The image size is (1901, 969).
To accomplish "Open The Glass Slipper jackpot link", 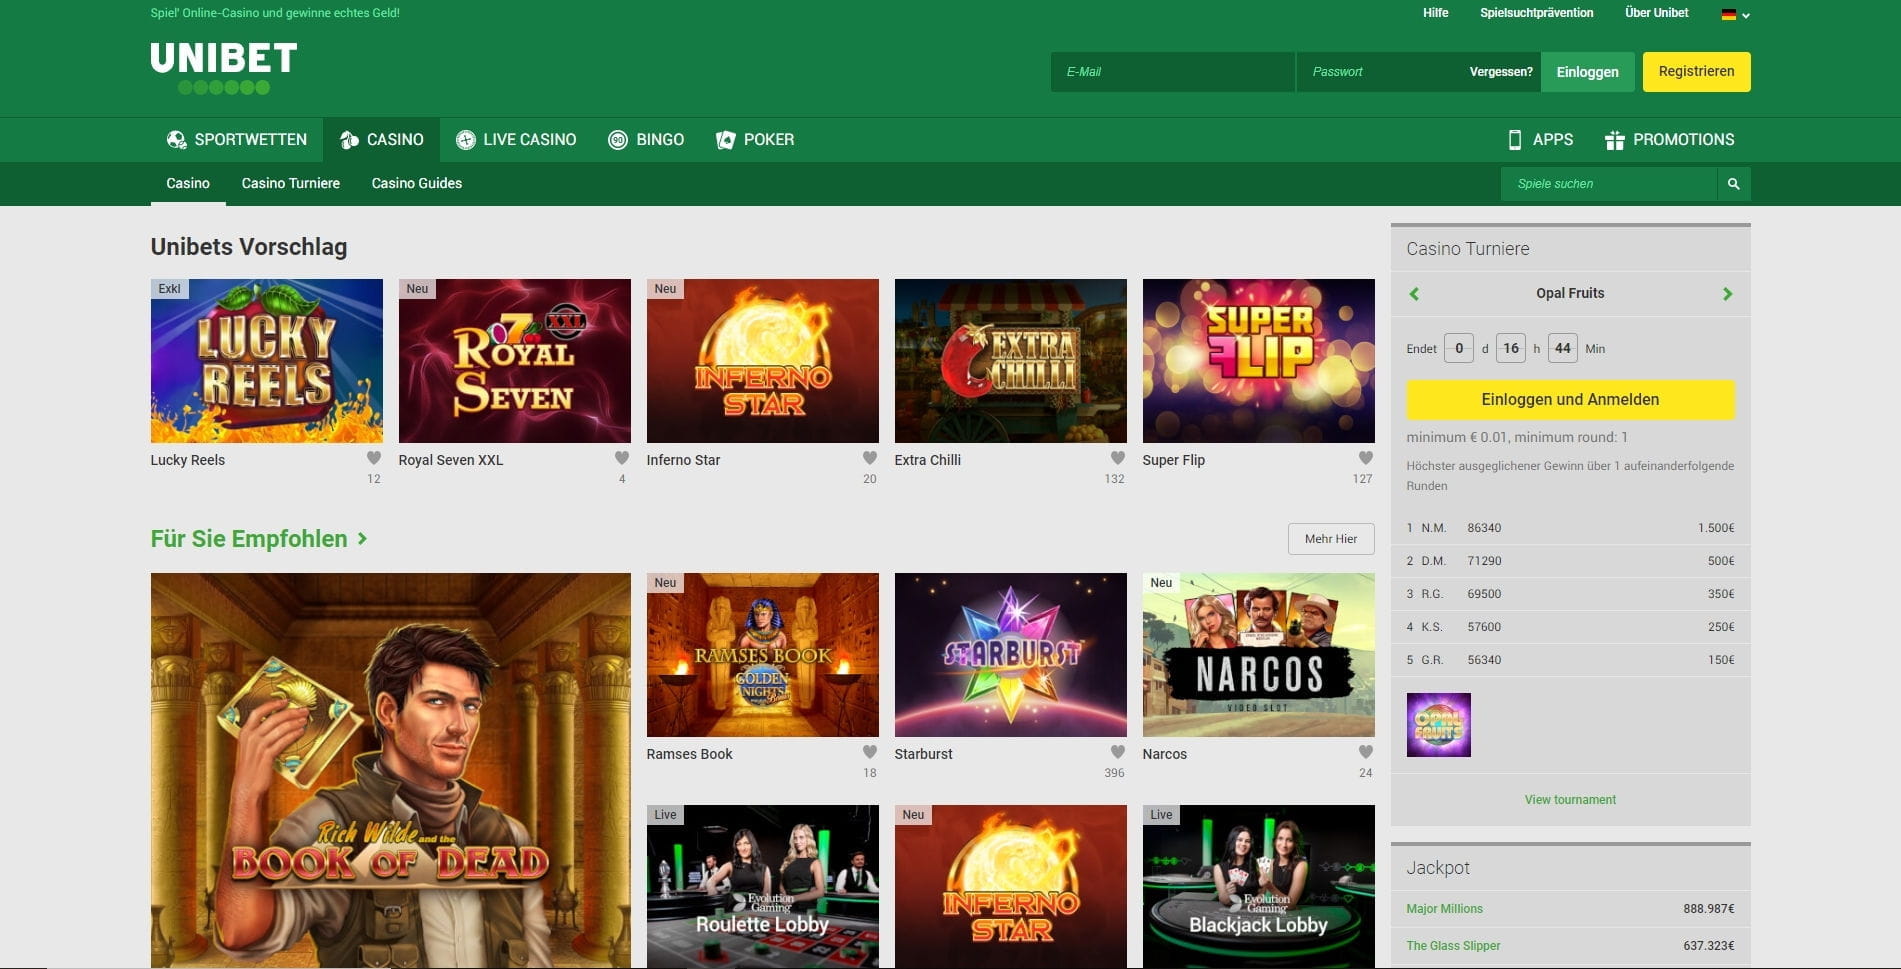I will [1453, 946].
